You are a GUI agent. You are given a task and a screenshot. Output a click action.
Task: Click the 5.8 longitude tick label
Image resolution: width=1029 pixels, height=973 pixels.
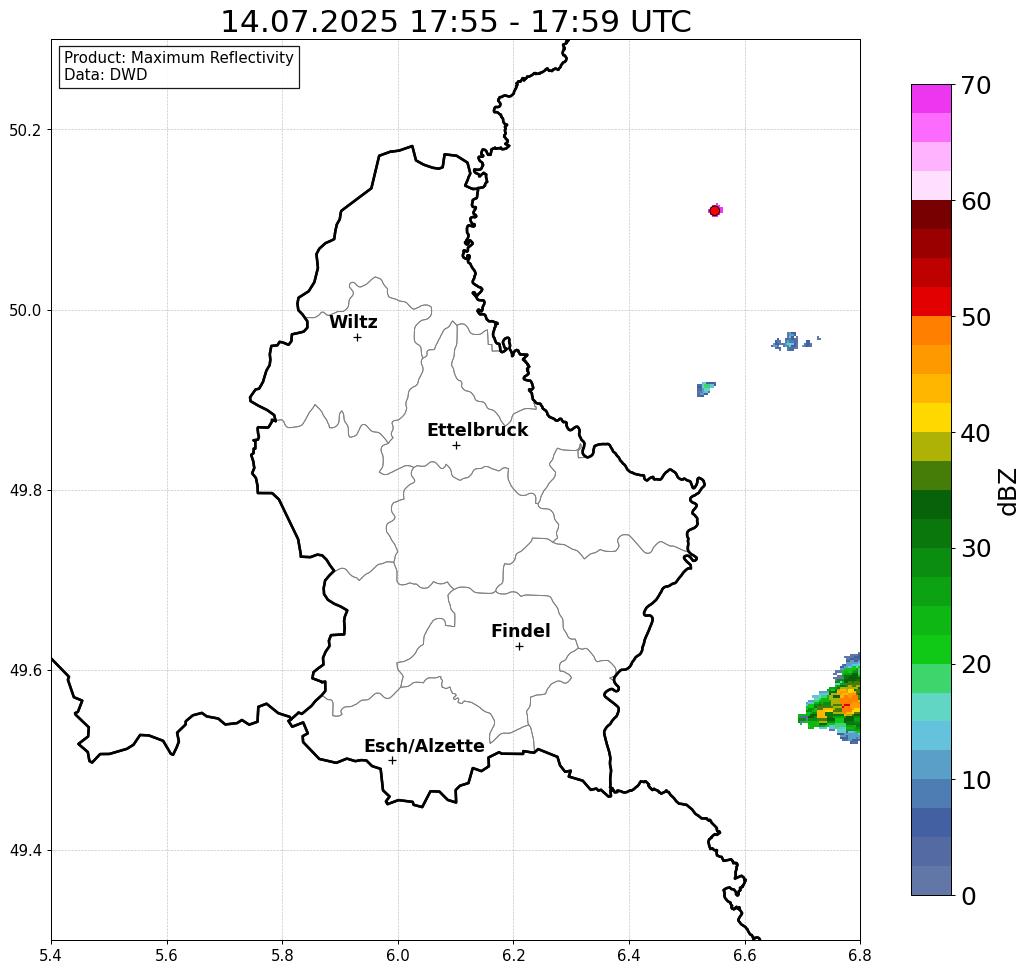[282, 955]
